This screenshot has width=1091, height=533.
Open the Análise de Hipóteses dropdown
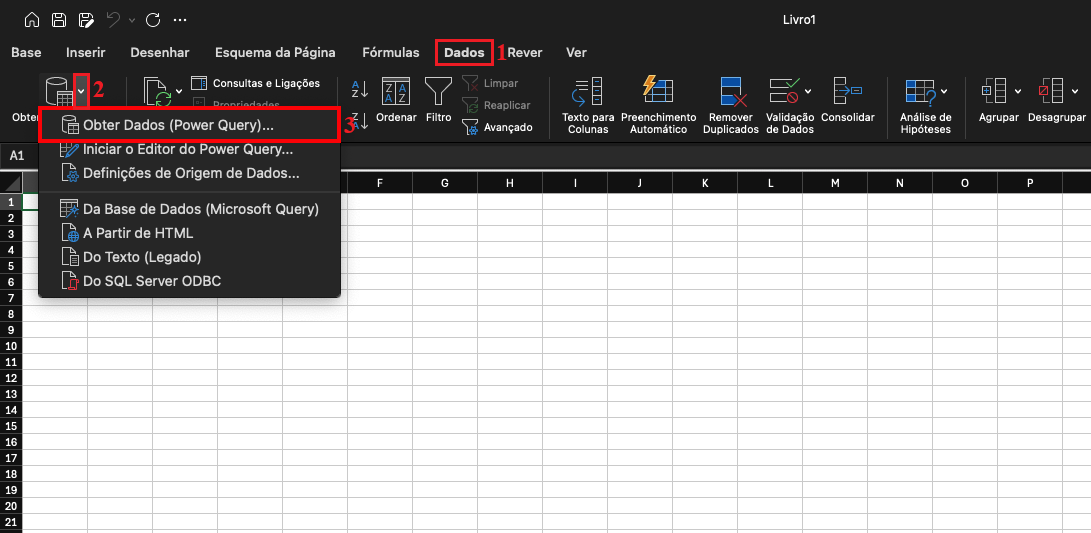pos(944,92)
